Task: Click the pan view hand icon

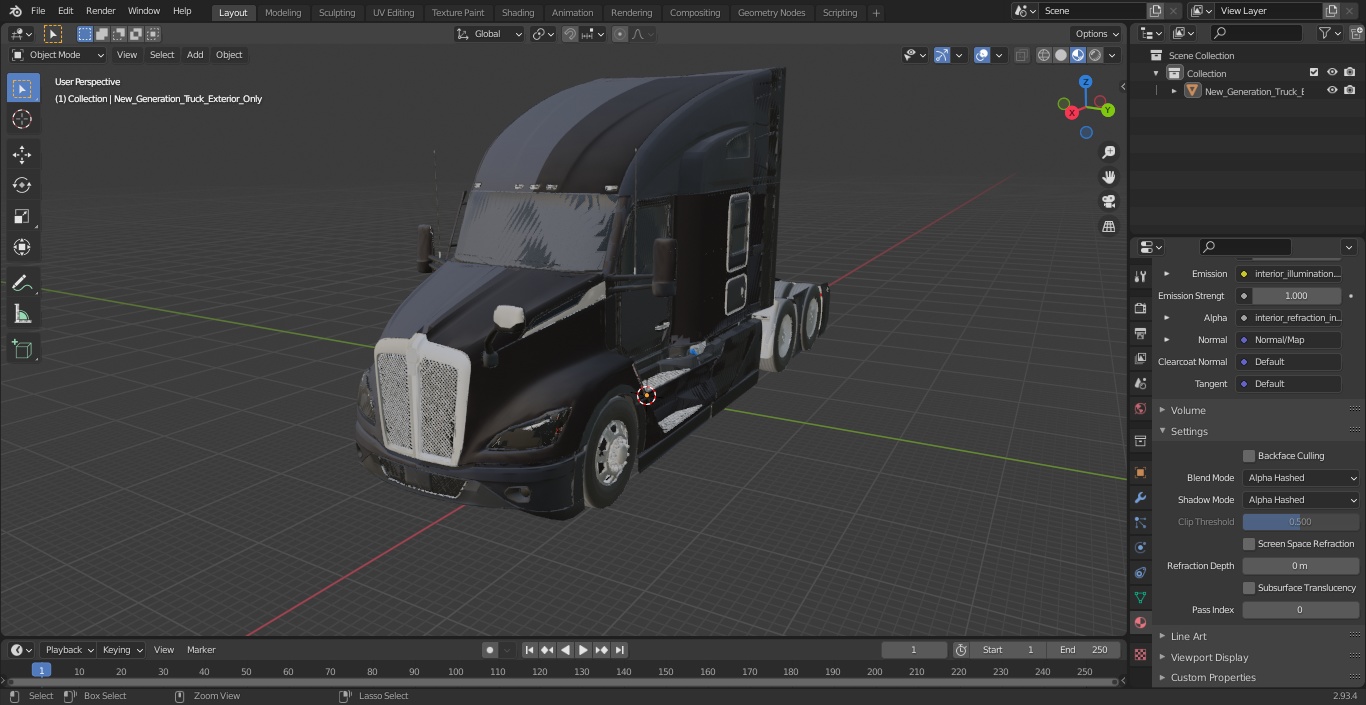Action: click(1109, 177)
